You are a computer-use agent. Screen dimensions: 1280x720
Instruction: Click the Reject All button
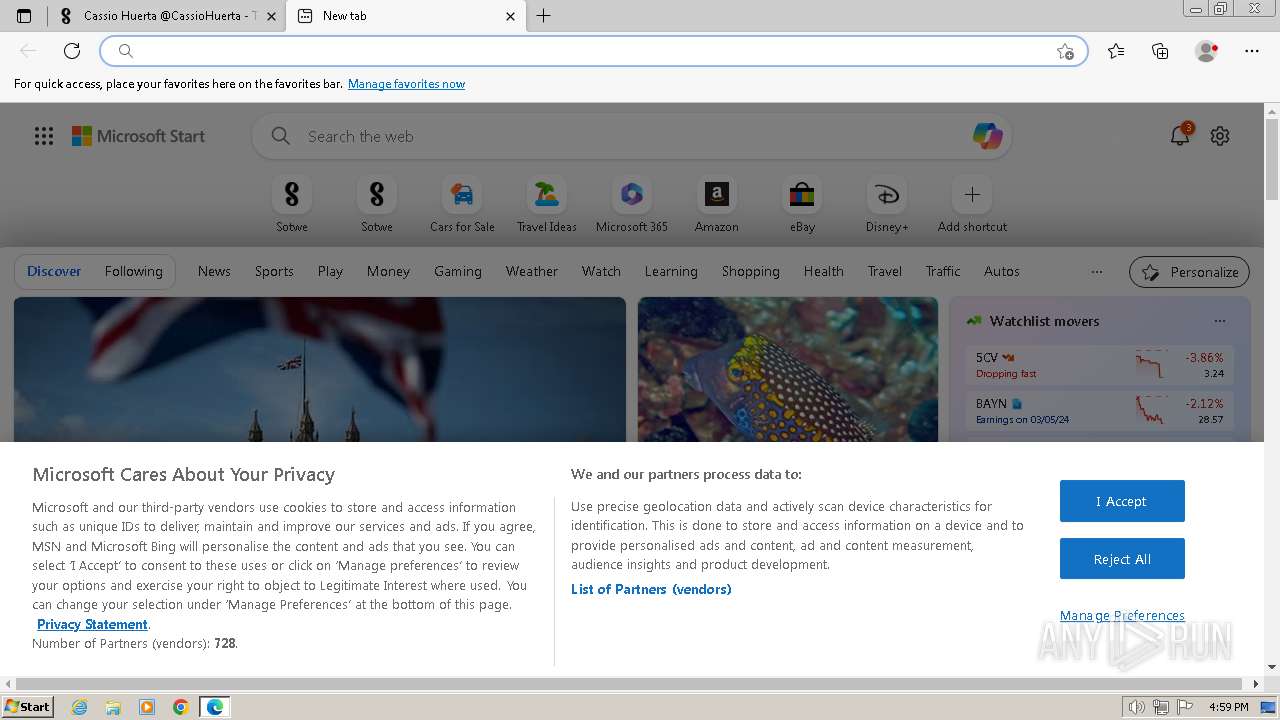(x=1122, y=559)
